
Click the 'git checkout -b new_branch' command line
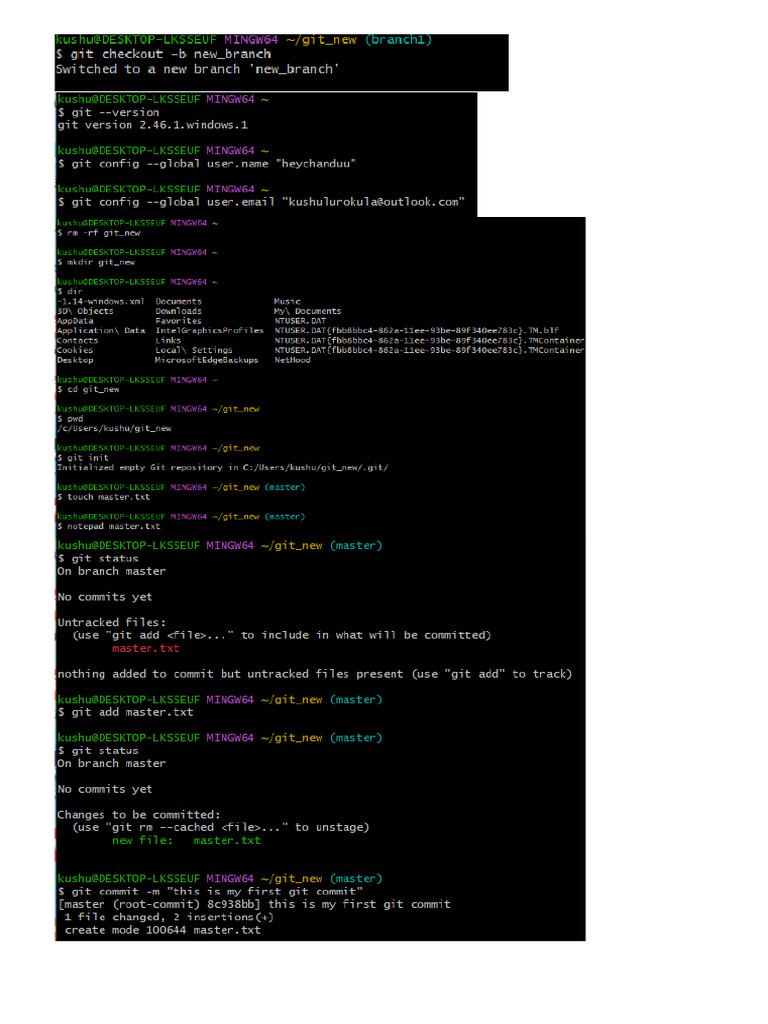tap(163, 54)
